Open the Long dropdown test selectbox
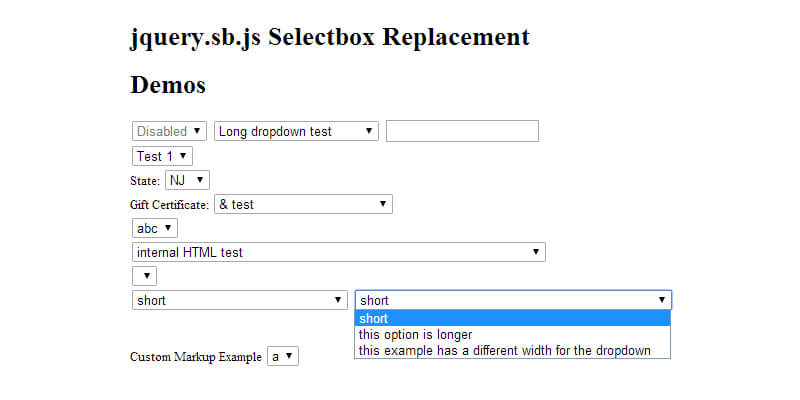 click(296, 131)
